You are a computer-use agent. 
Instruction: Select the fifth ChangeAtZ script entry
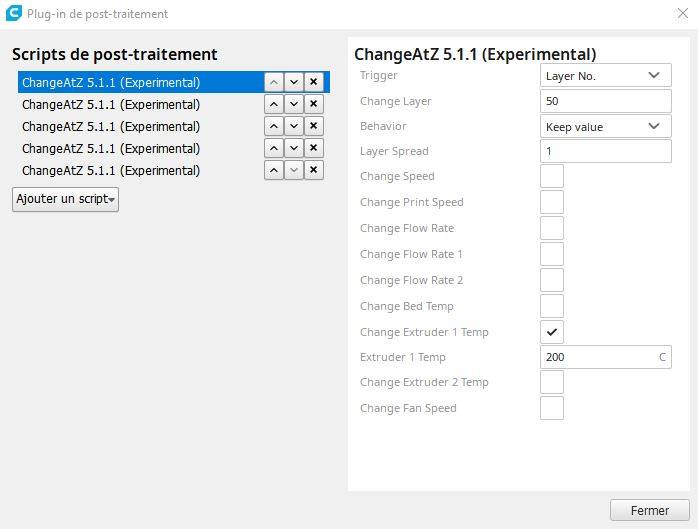click(111, 170)
